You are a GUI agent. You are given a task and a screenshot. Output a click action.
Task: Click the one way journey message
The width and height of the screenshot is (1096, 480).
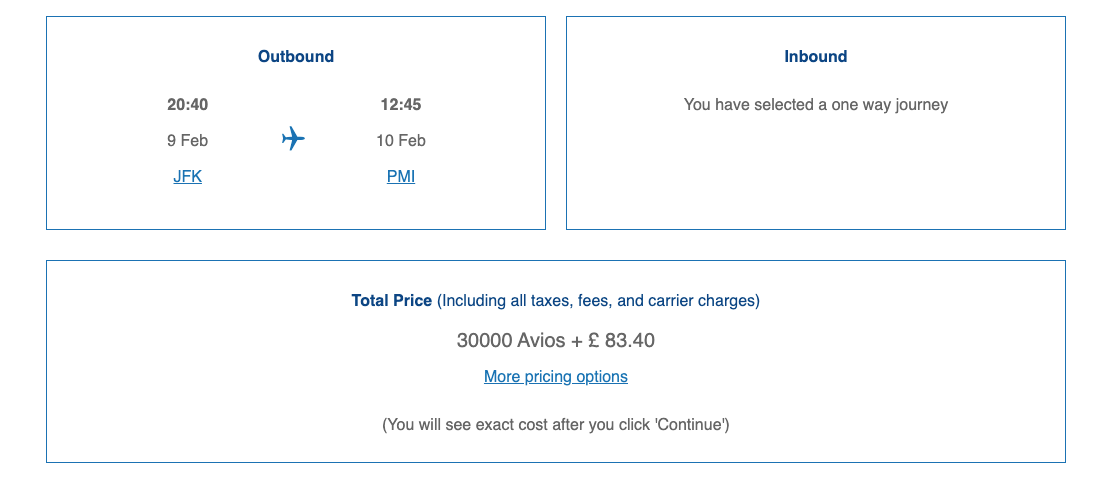pos(816,104)
